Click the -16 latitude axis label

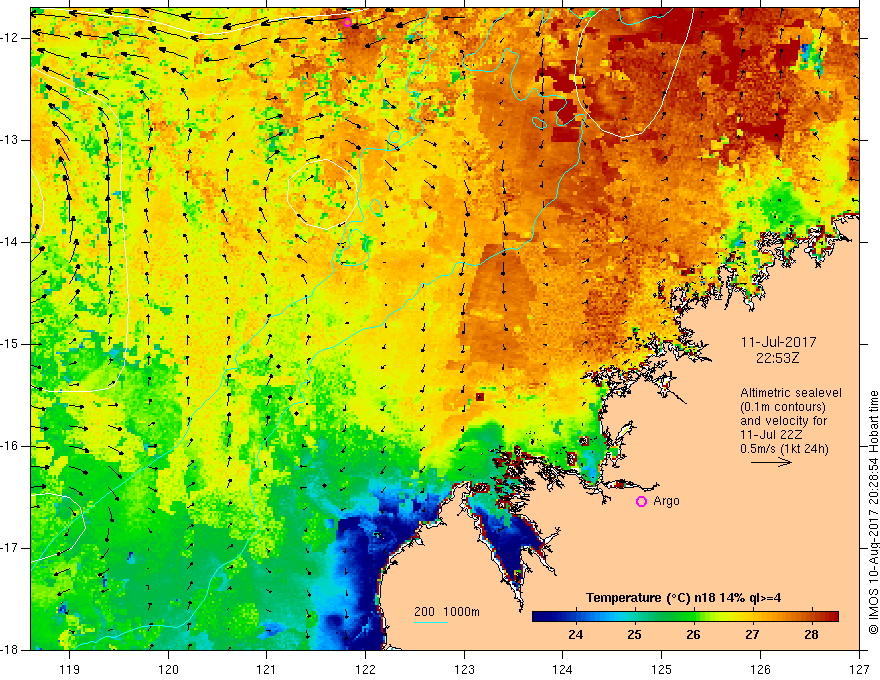[x=10, y=446]
